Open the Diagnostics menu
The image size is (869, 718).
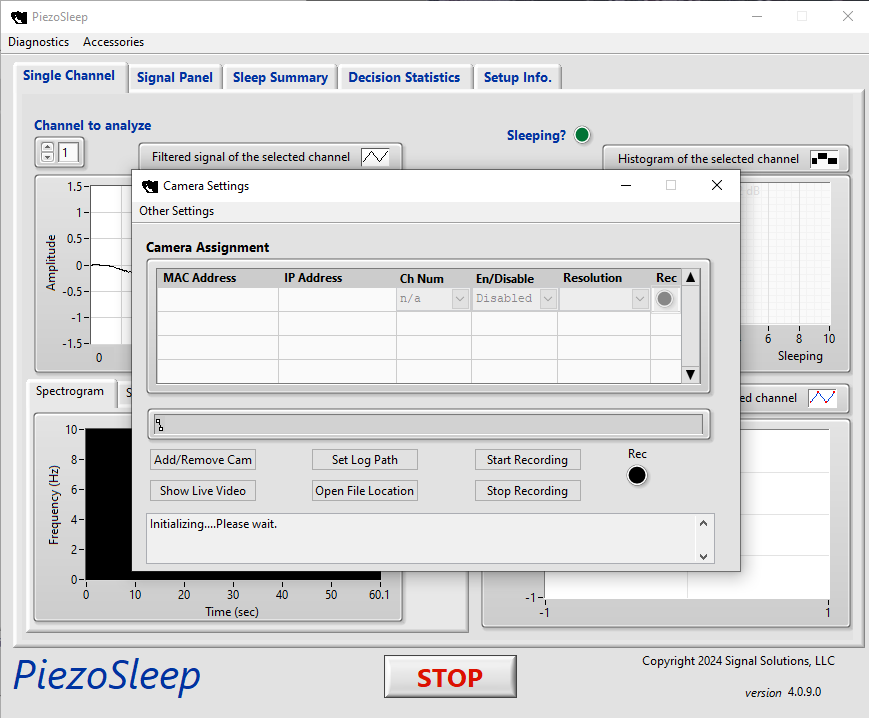[39, 42]
